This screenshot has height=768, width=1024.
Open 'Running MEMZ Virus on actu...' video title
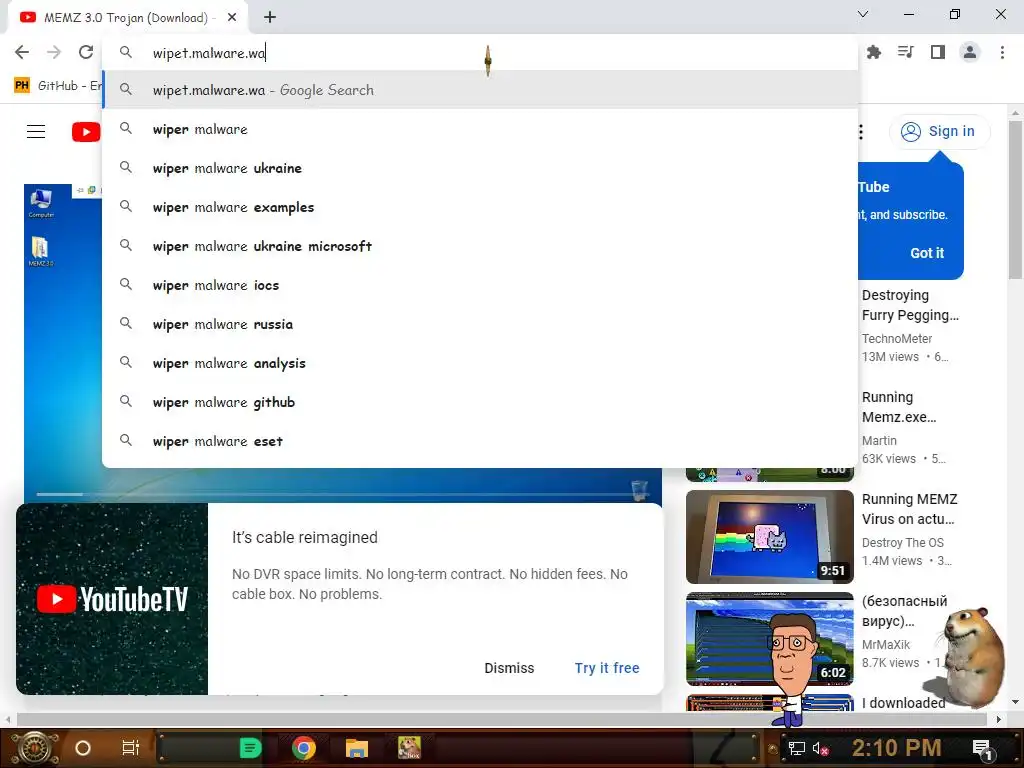tap(909, 509)
